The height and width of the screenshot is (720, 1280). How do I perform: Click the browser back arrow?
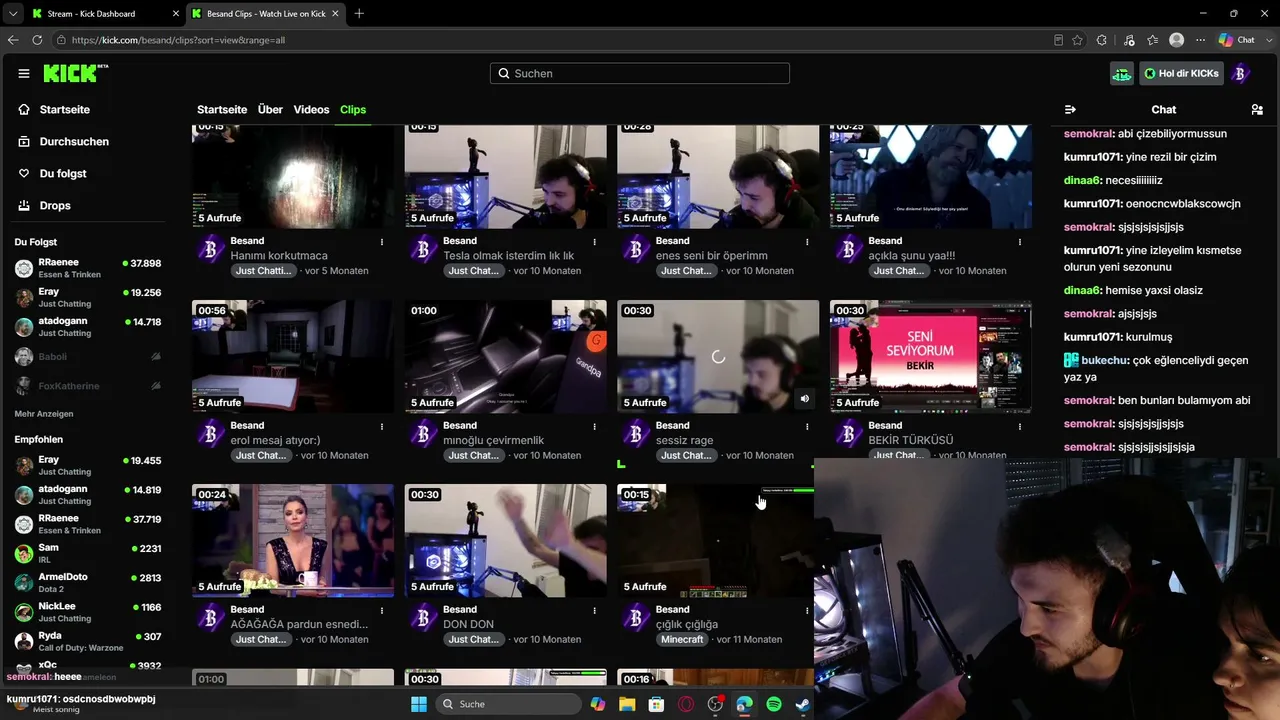(x=13, y=40)
